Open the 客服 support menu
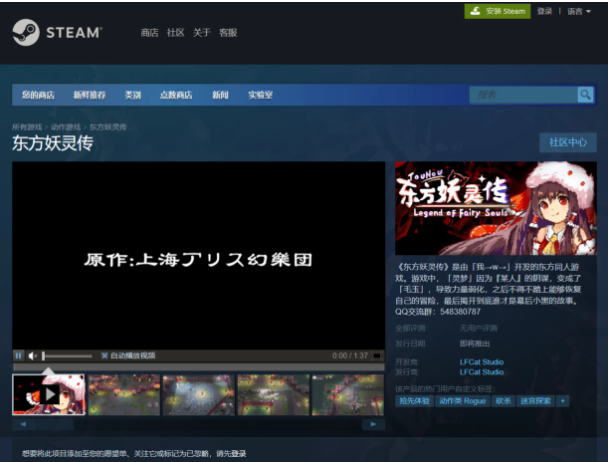 [x=228, y=33]
